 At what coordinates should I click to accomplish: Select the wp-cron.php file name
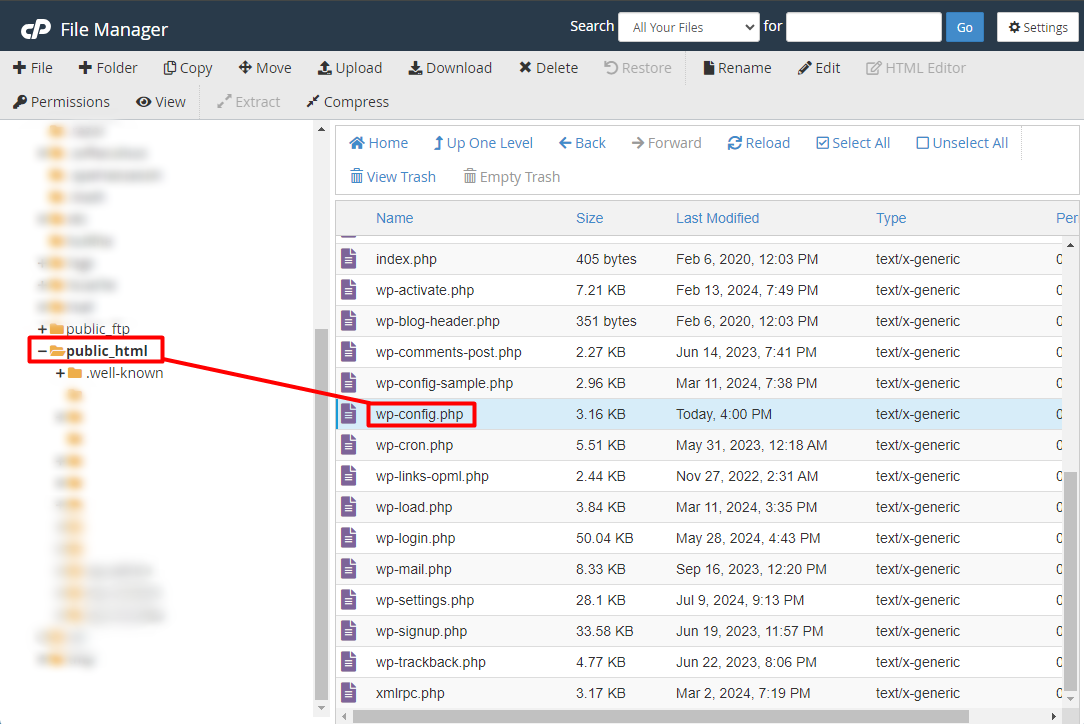[415, 445]
